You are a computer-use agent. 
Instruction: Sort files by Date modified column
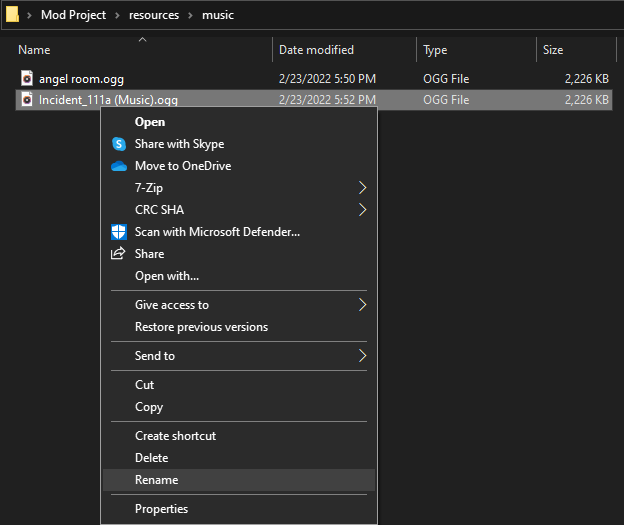pos(316,50)
